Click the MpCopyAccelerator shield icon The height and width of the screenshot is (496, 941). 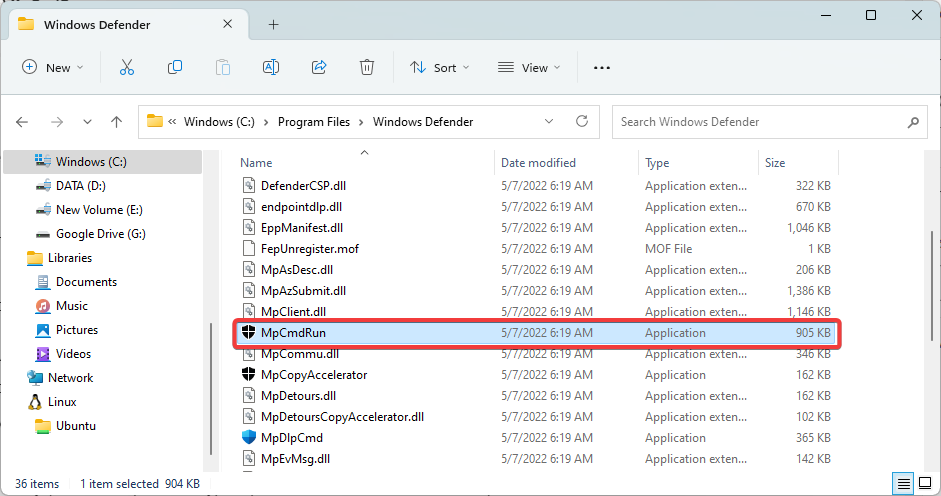[248, 374]
